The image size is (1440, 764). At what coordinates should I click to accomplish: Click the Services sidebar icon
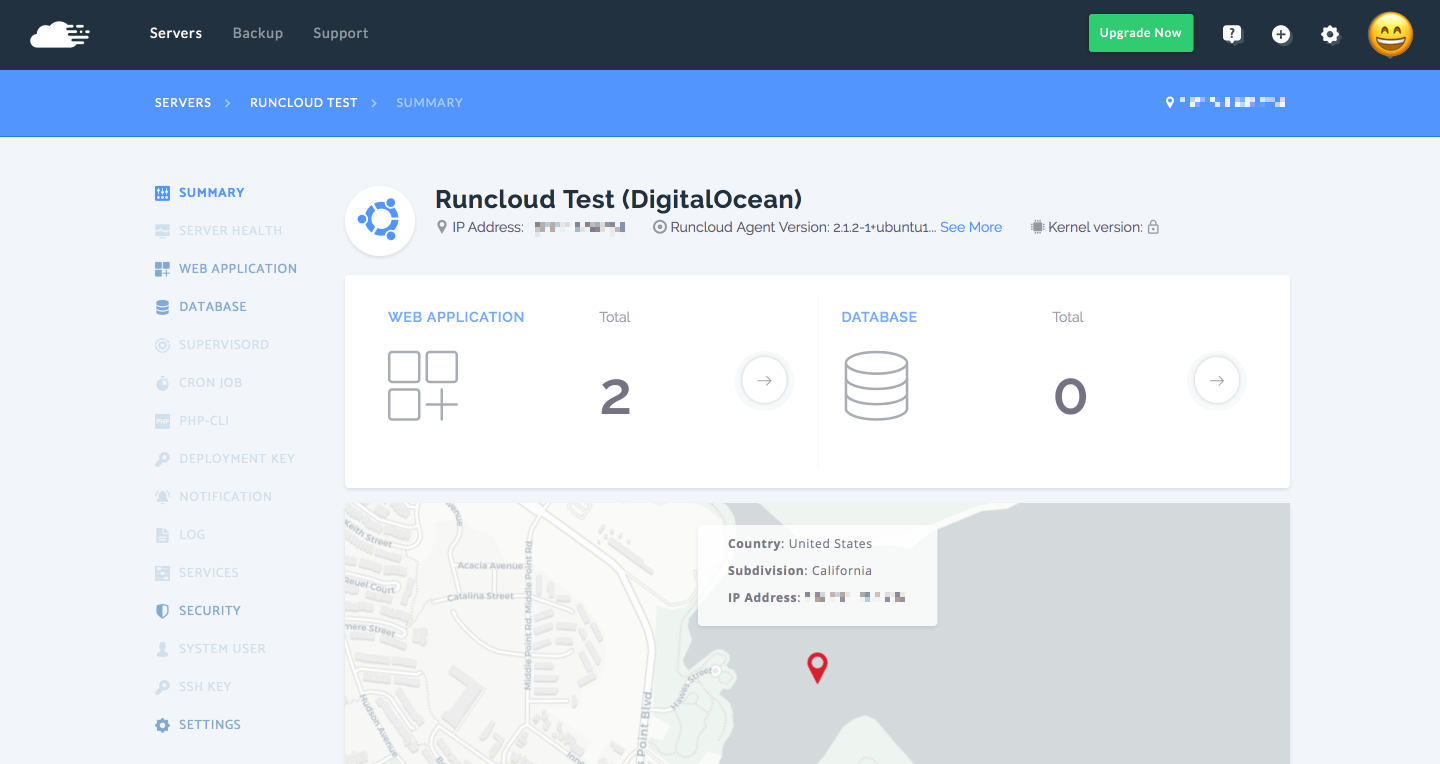pos(162,573)
